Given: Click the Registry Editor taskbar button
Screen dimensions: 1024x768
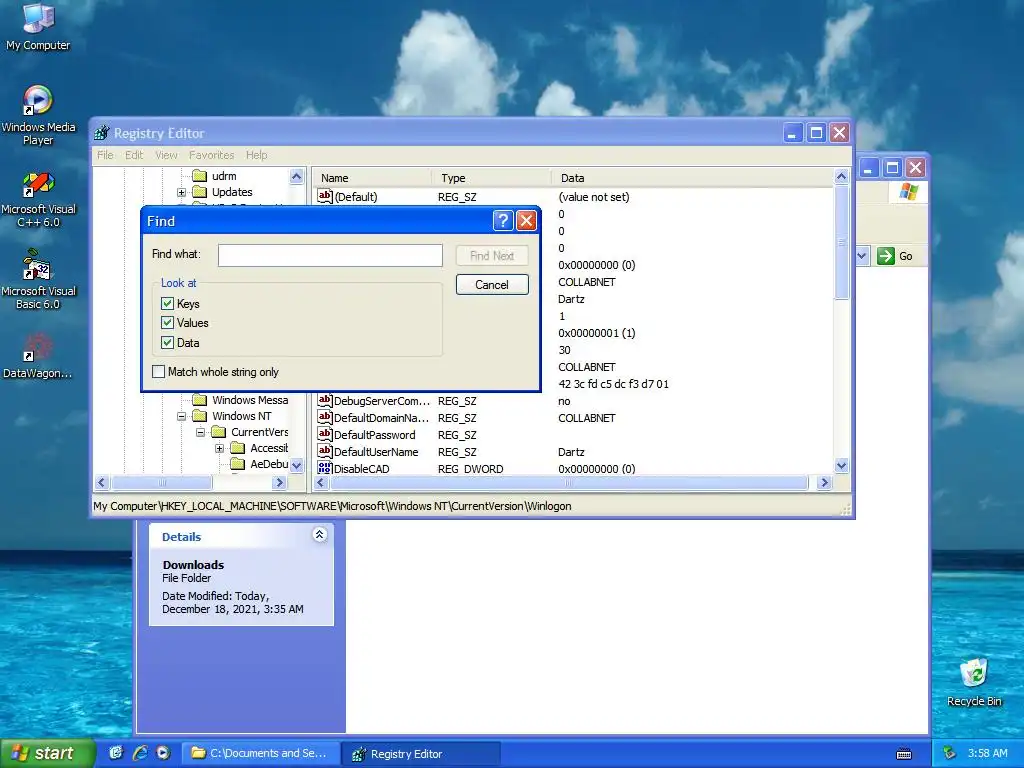Looking at the screenshot, I should pos(421,754).
